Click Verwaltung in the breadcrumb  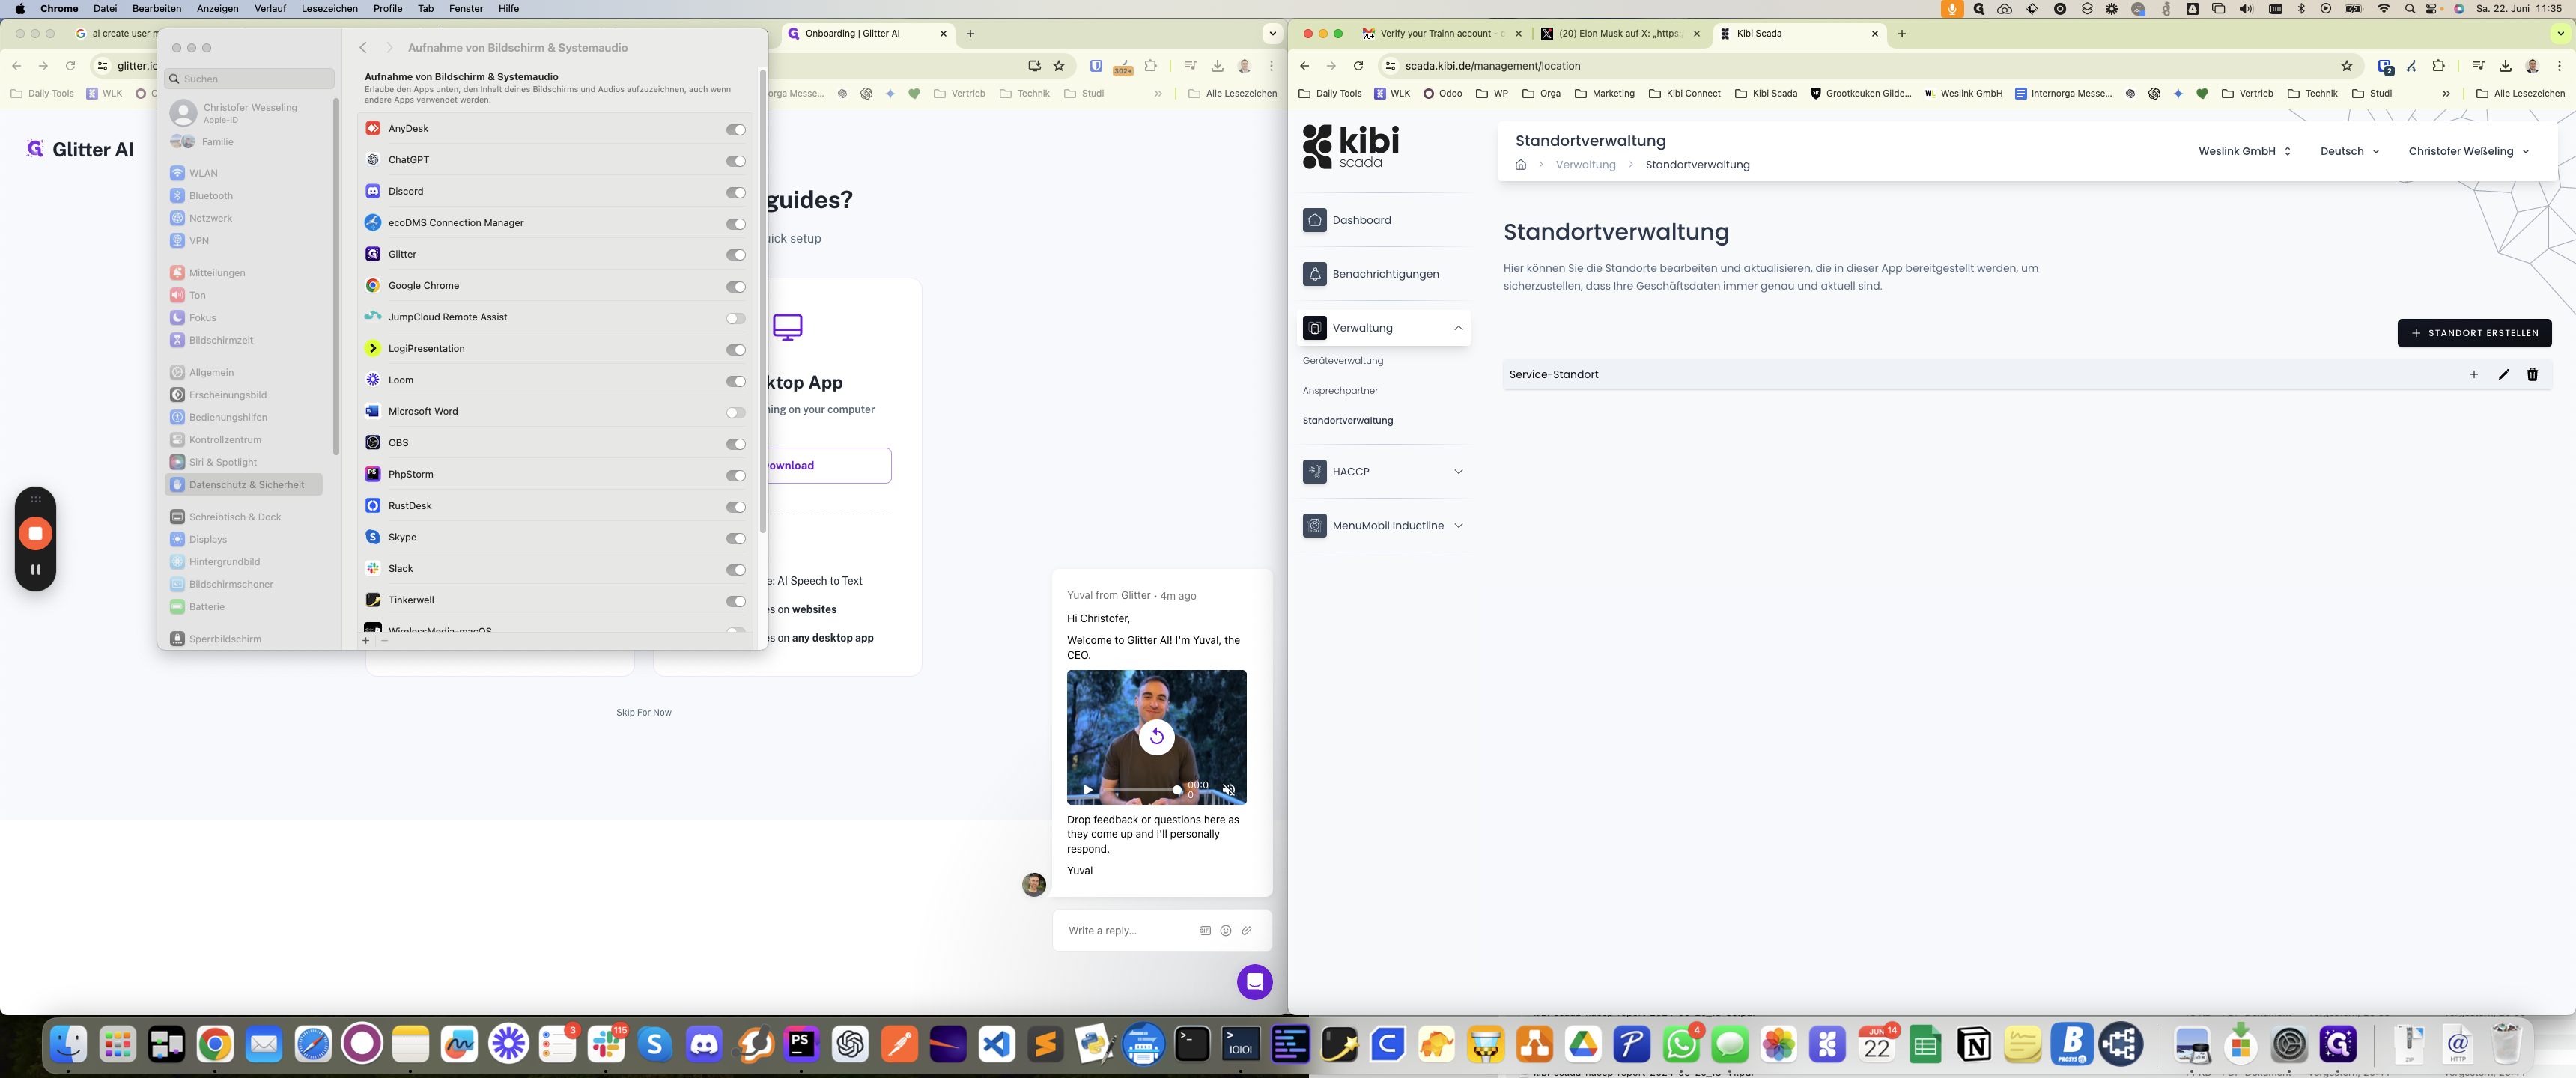tap(1585, 165)
